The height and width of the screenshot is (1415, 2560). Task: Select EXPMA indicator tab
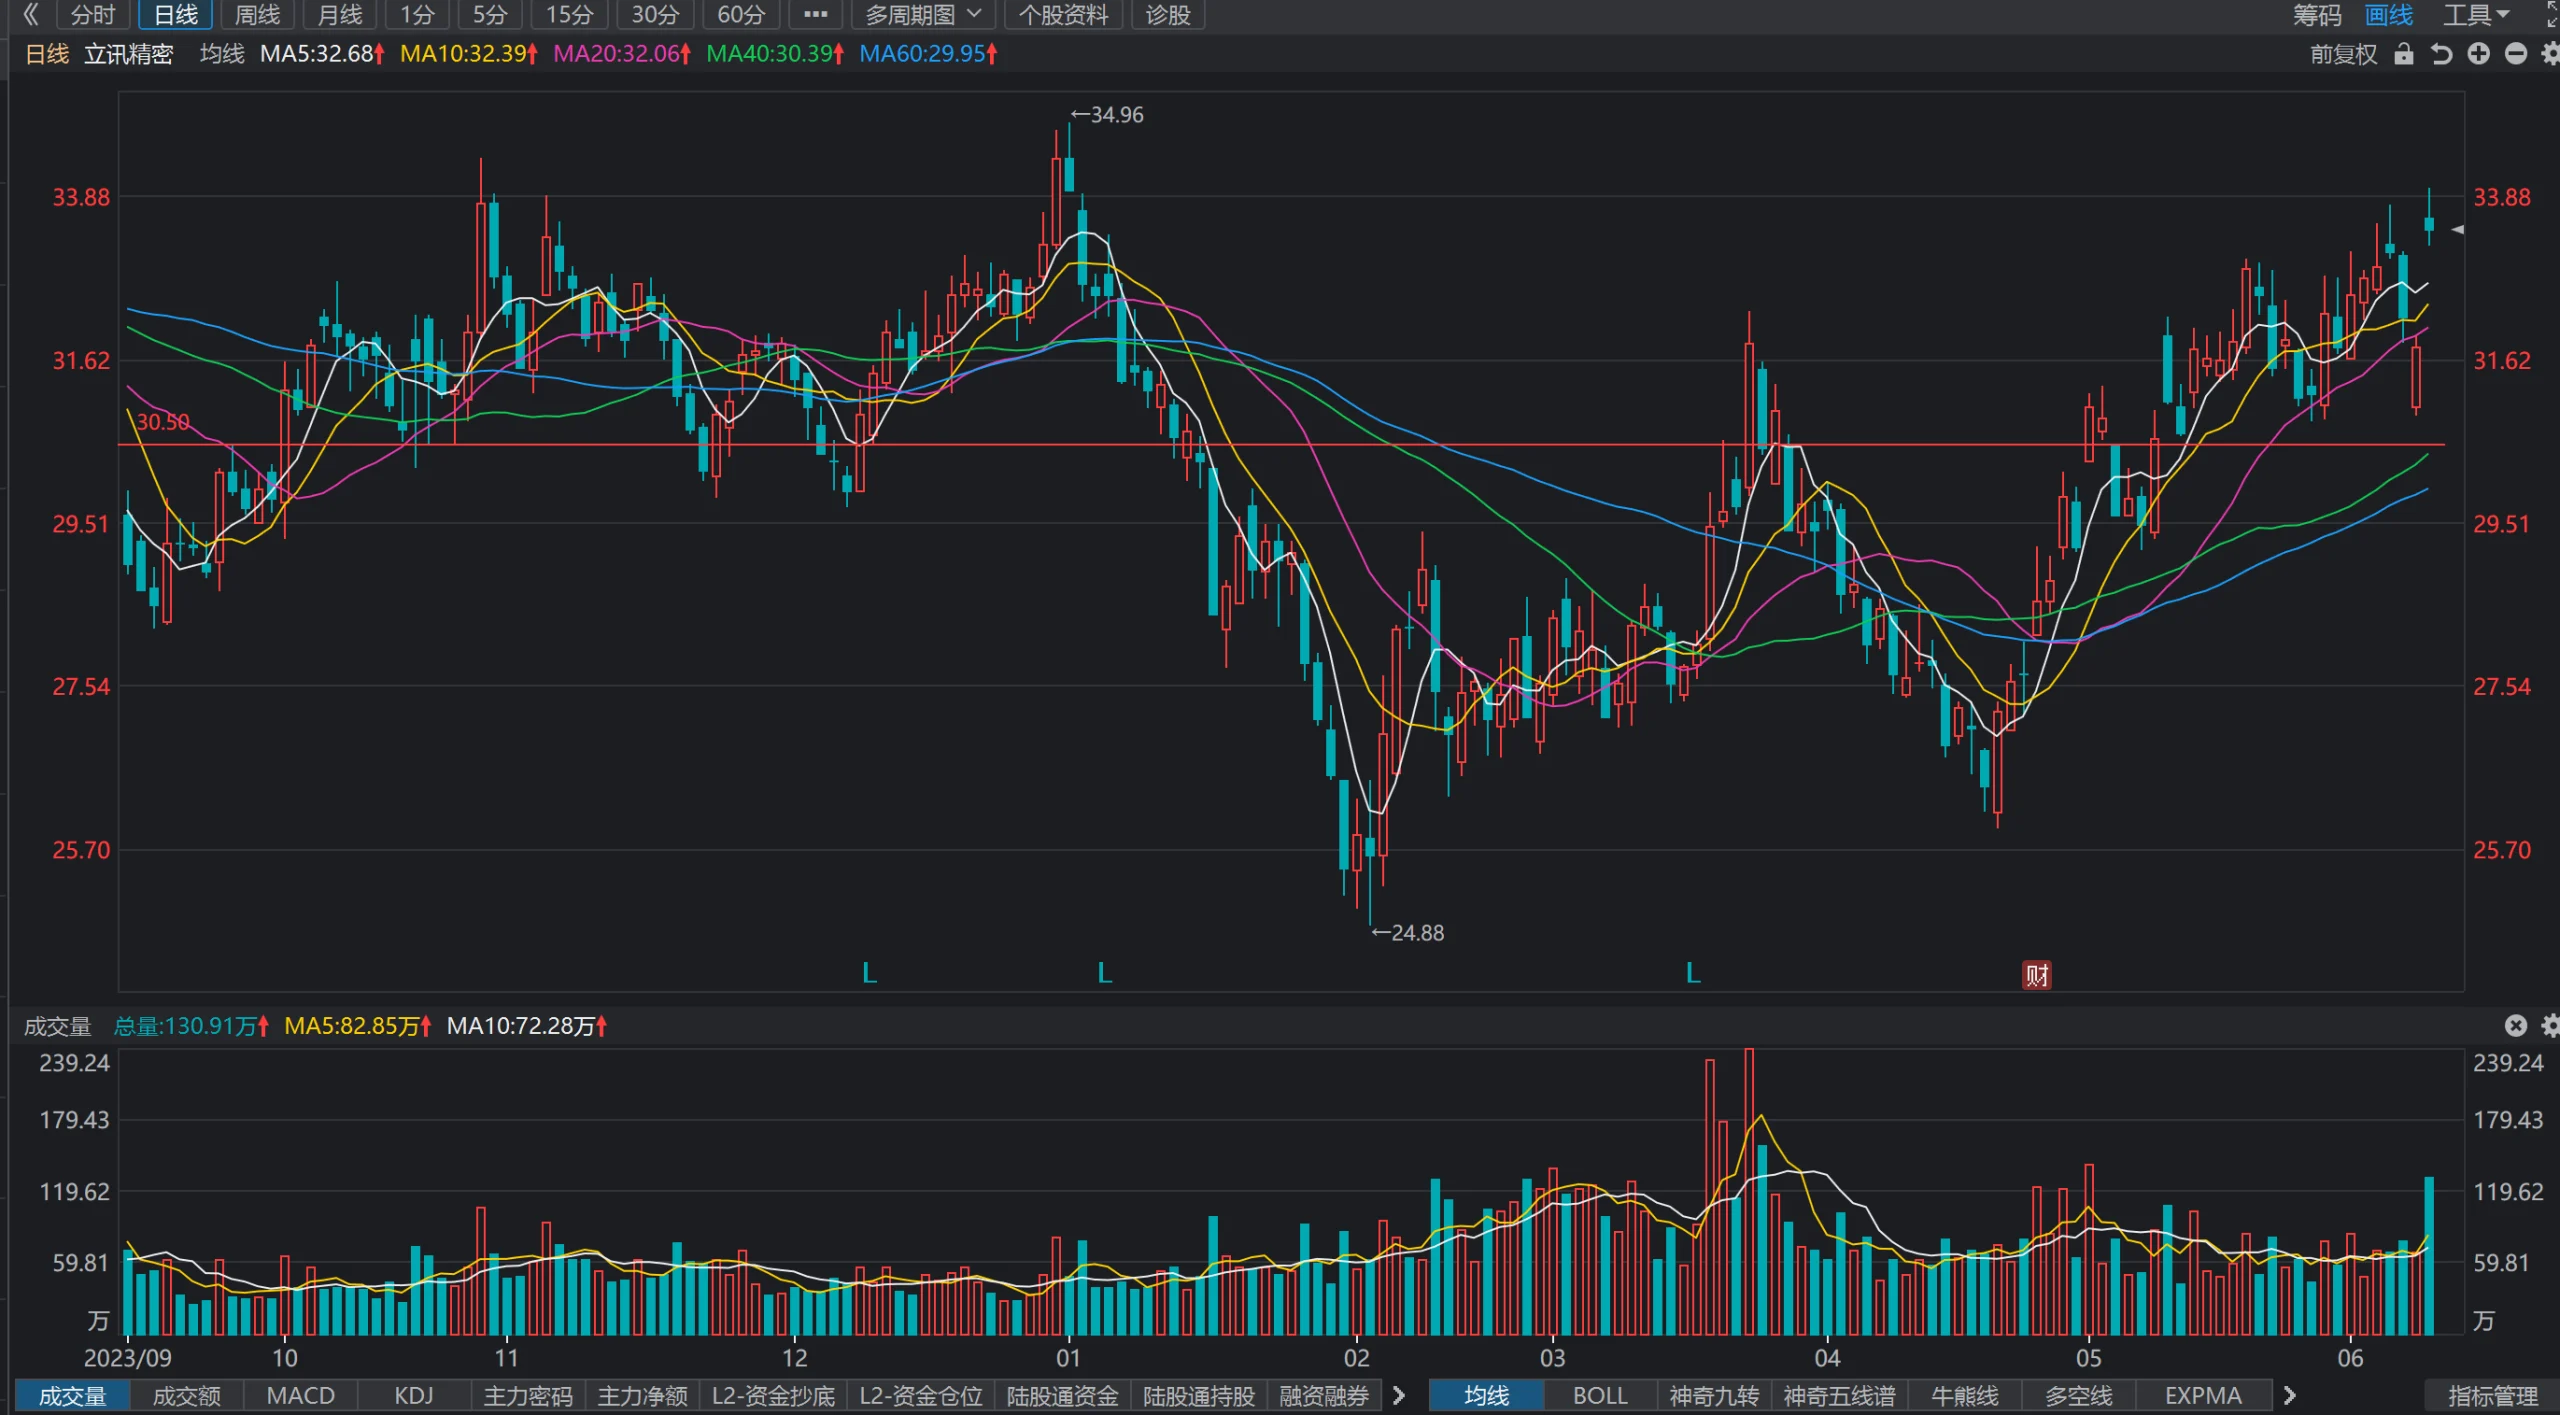(2203, 1395)
